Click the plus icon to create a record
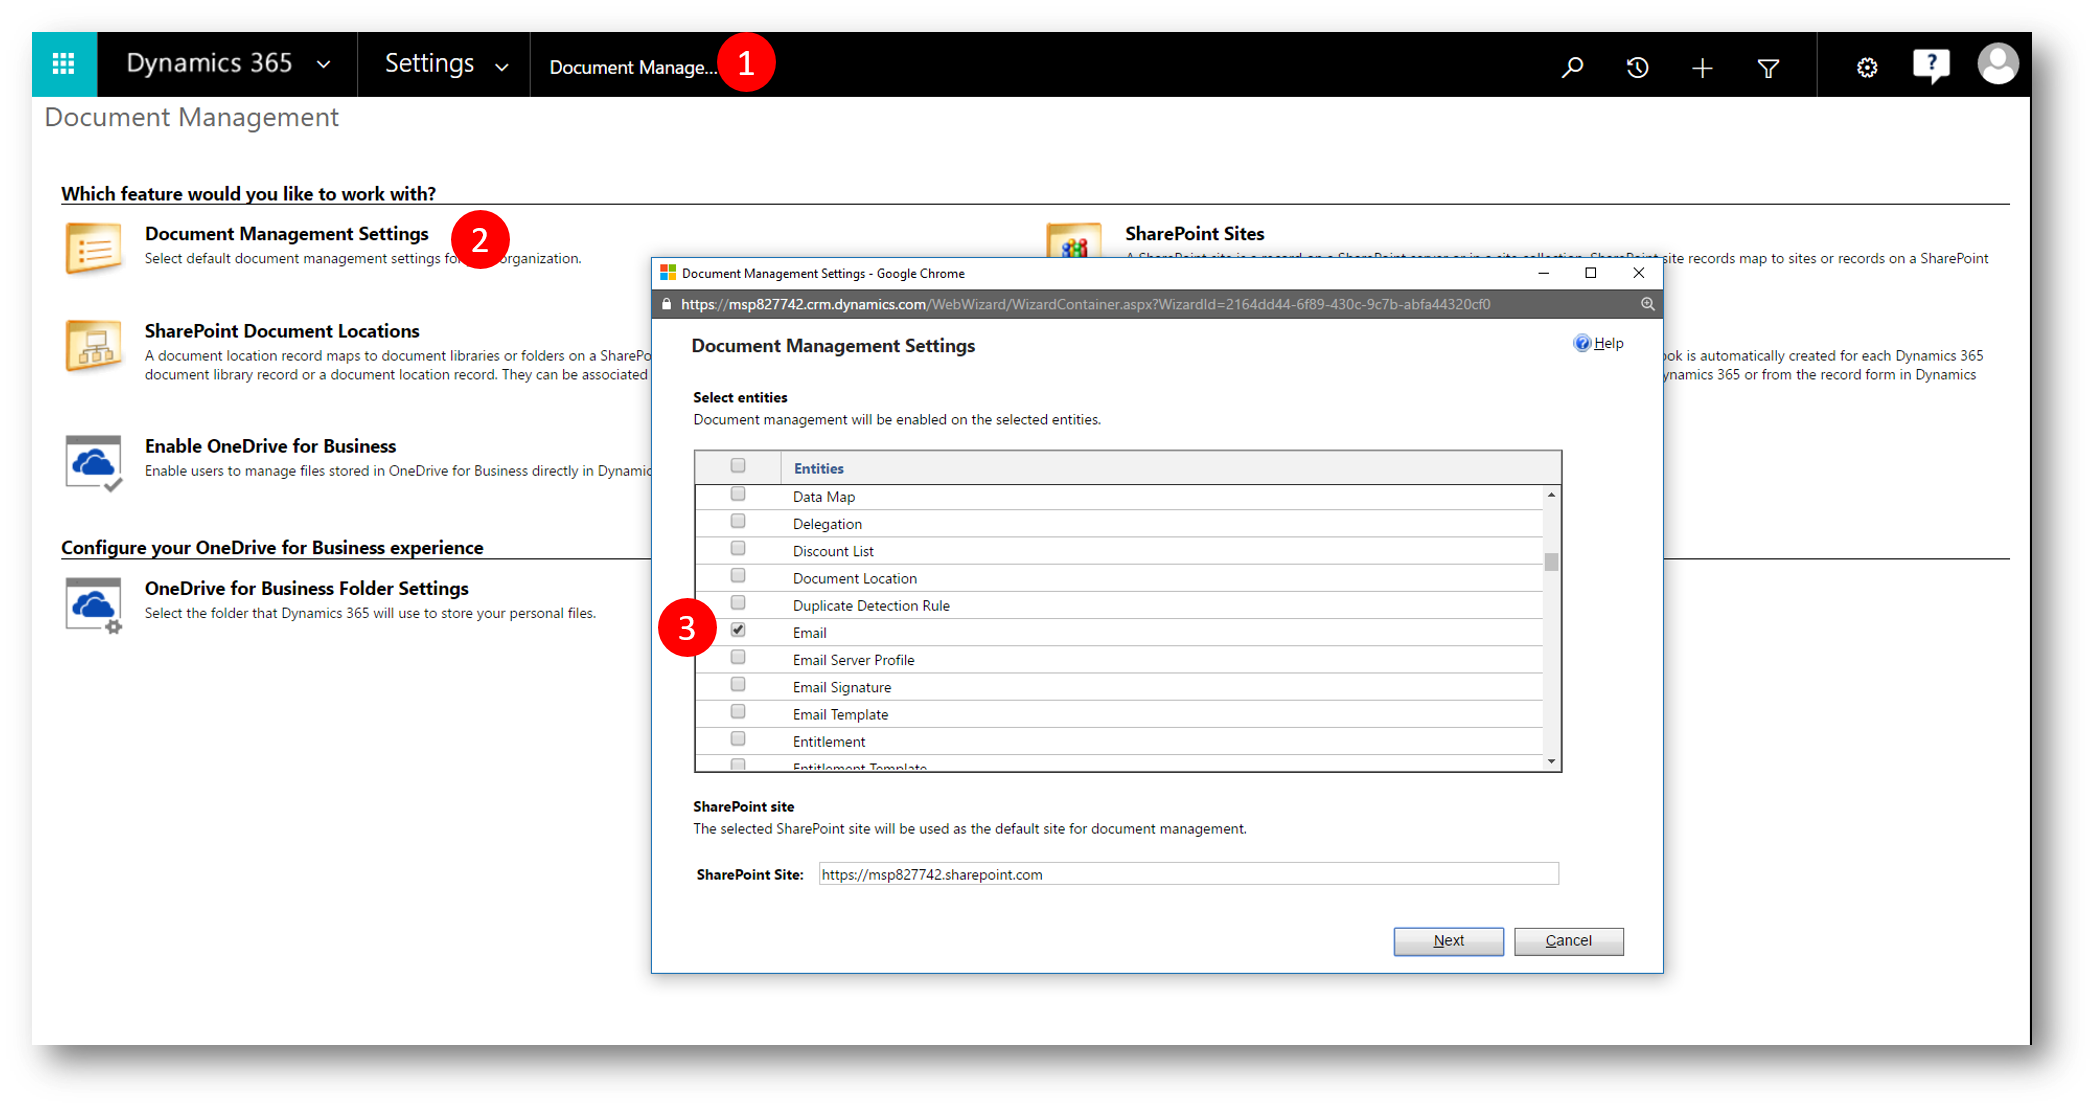 coord(1702,67)
